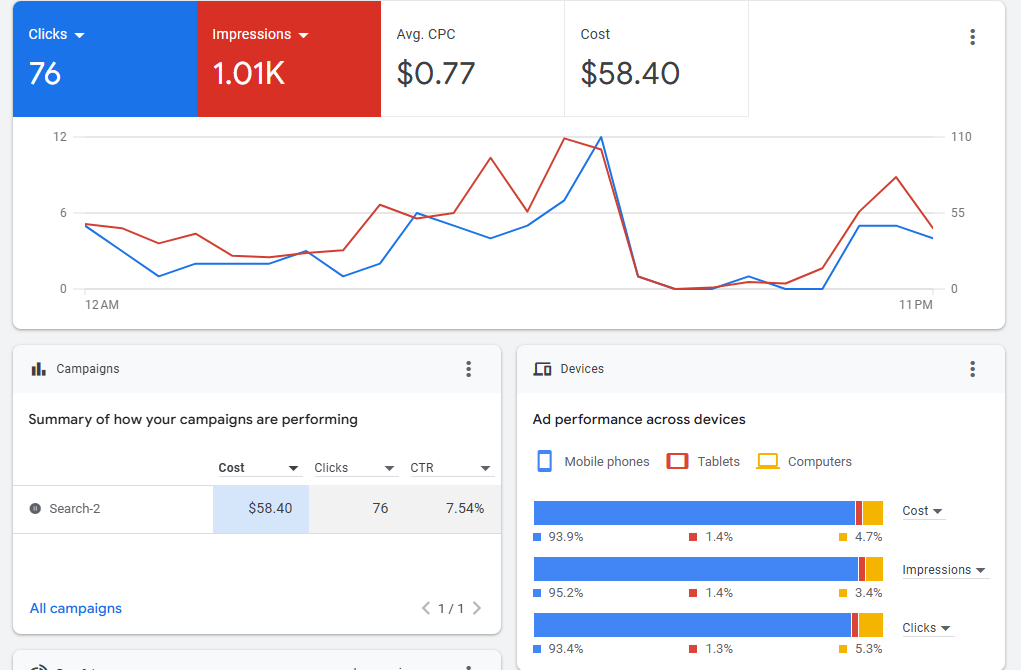
Task: Click the Tablets legend icon
Action: (678, 461)
